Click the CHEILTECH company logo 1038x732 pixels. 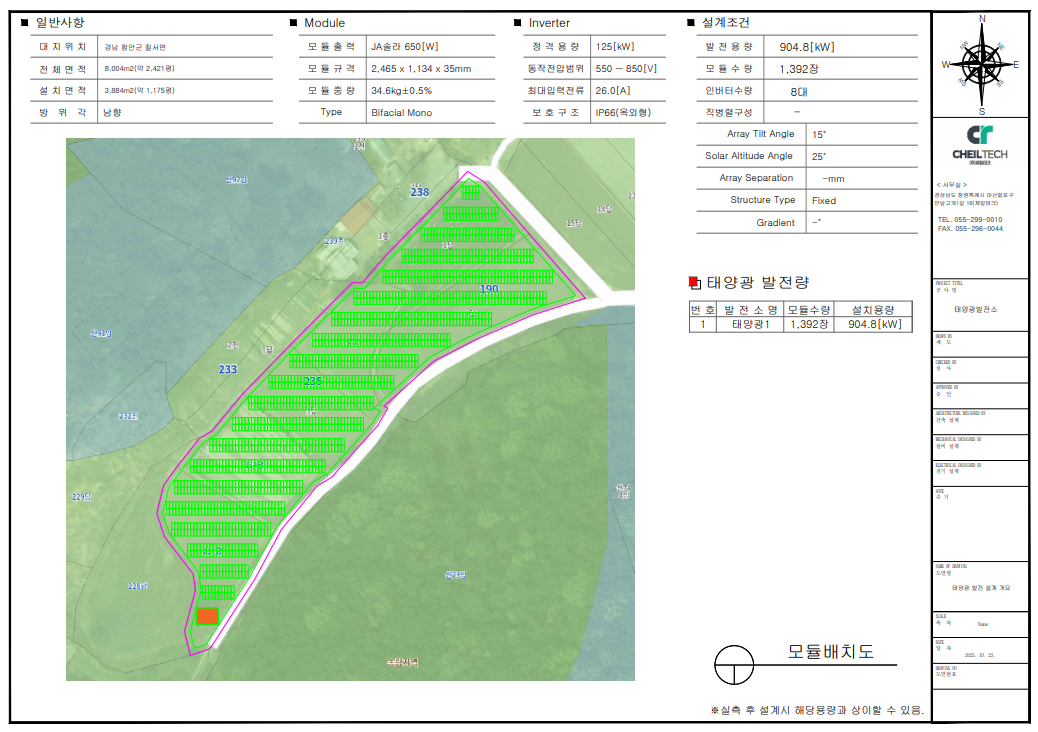pyautogui.click(x=980, y=143)
